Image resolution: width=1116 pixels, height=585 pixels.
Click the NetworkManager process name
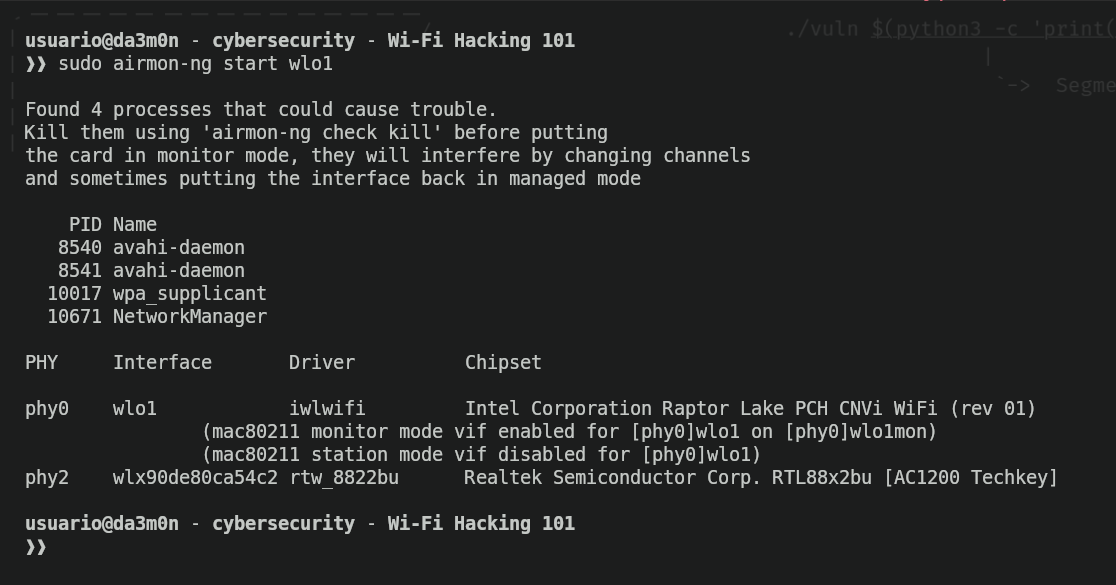(x=189, y=316)
